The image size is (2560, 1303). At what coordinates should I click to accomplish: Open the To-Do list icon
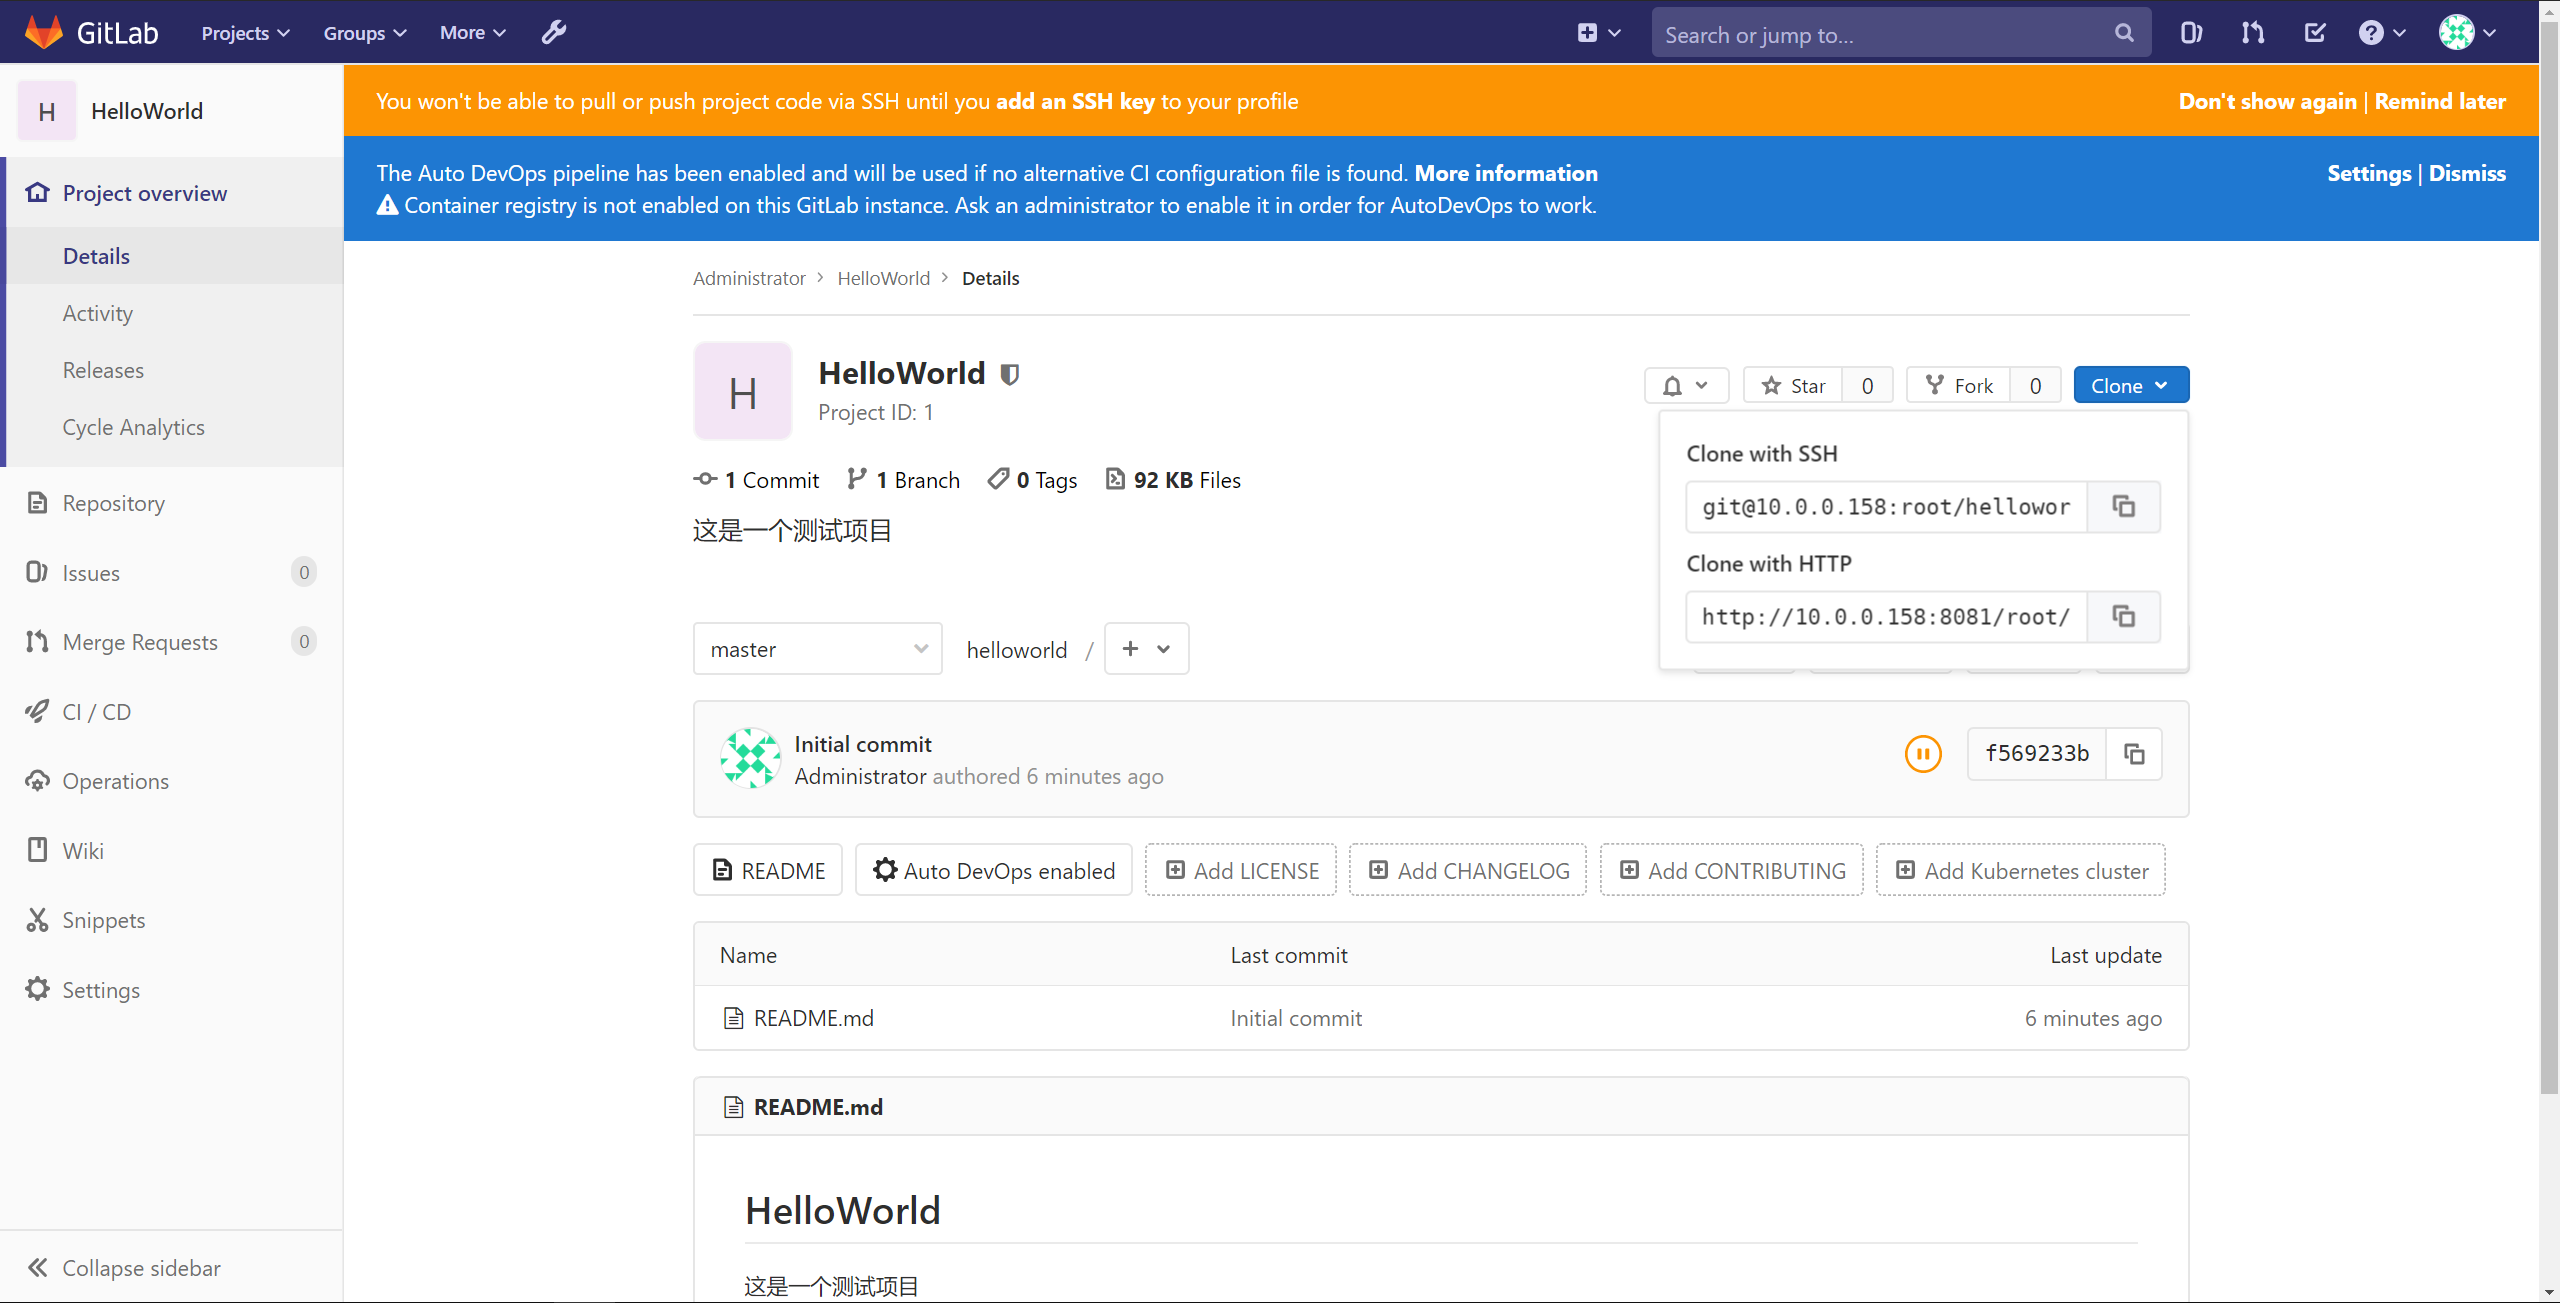pyautogui.click(x=2315, y=33)
